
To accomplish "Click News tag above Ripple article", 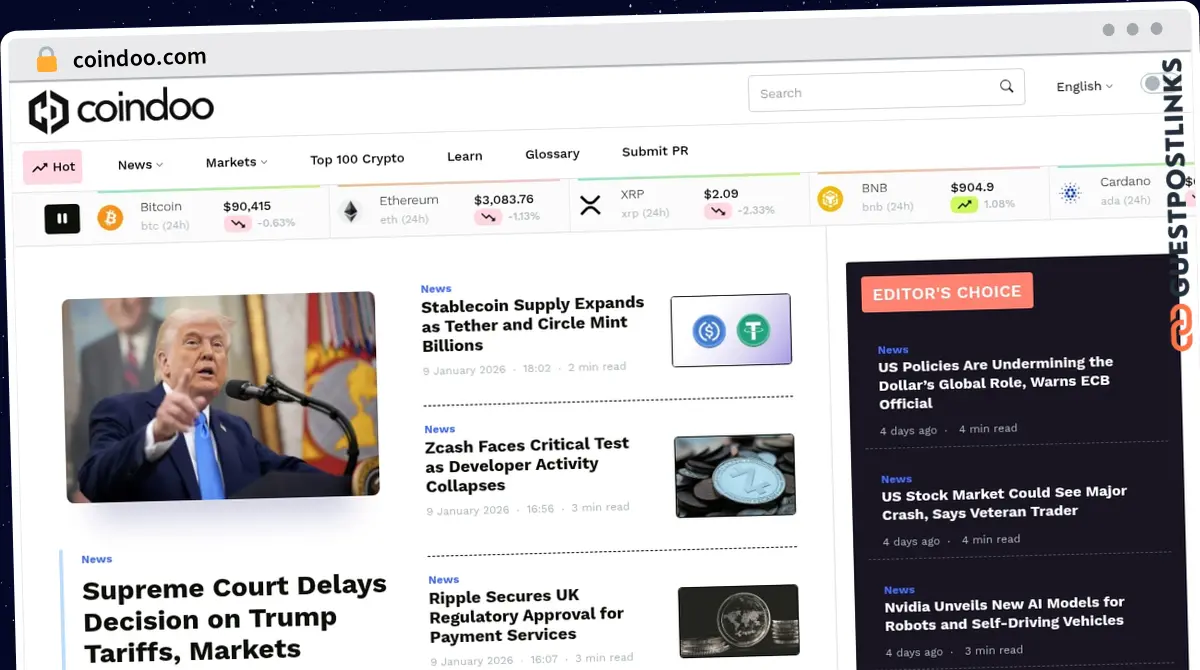I will pyautogui.click(x=444, y=579).
